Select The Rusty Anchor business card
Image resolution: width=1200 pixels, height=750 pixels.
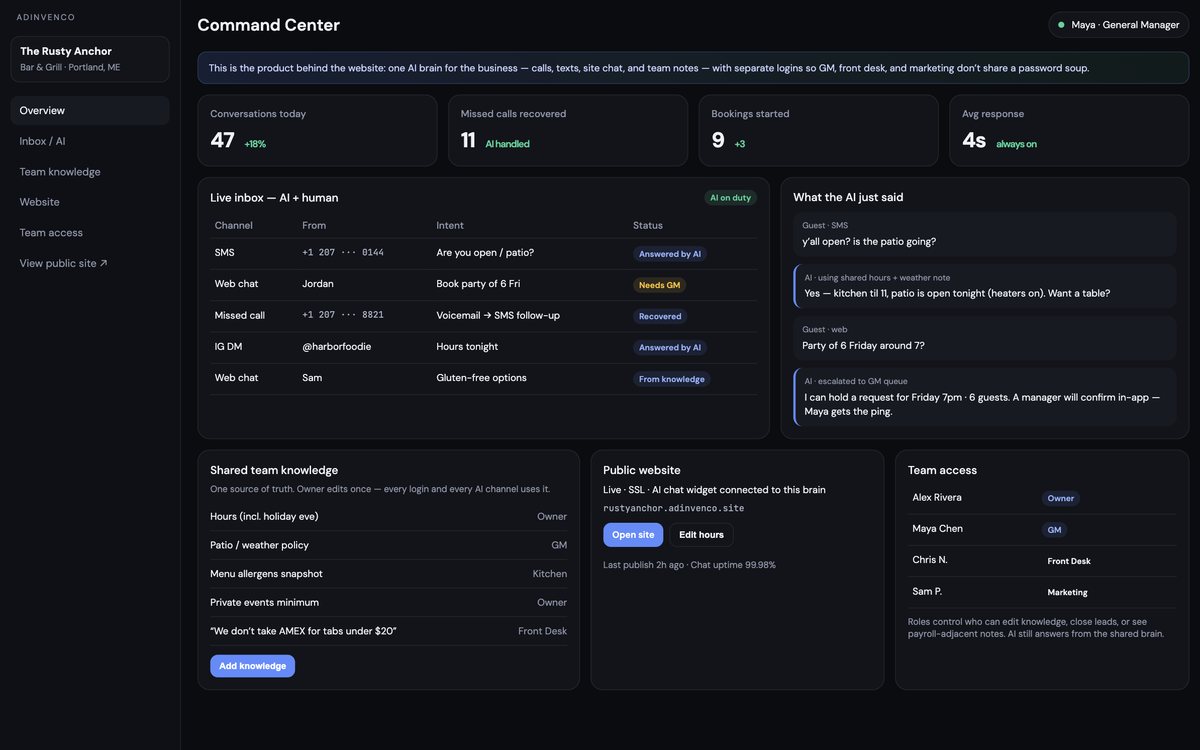pos(90,59)
